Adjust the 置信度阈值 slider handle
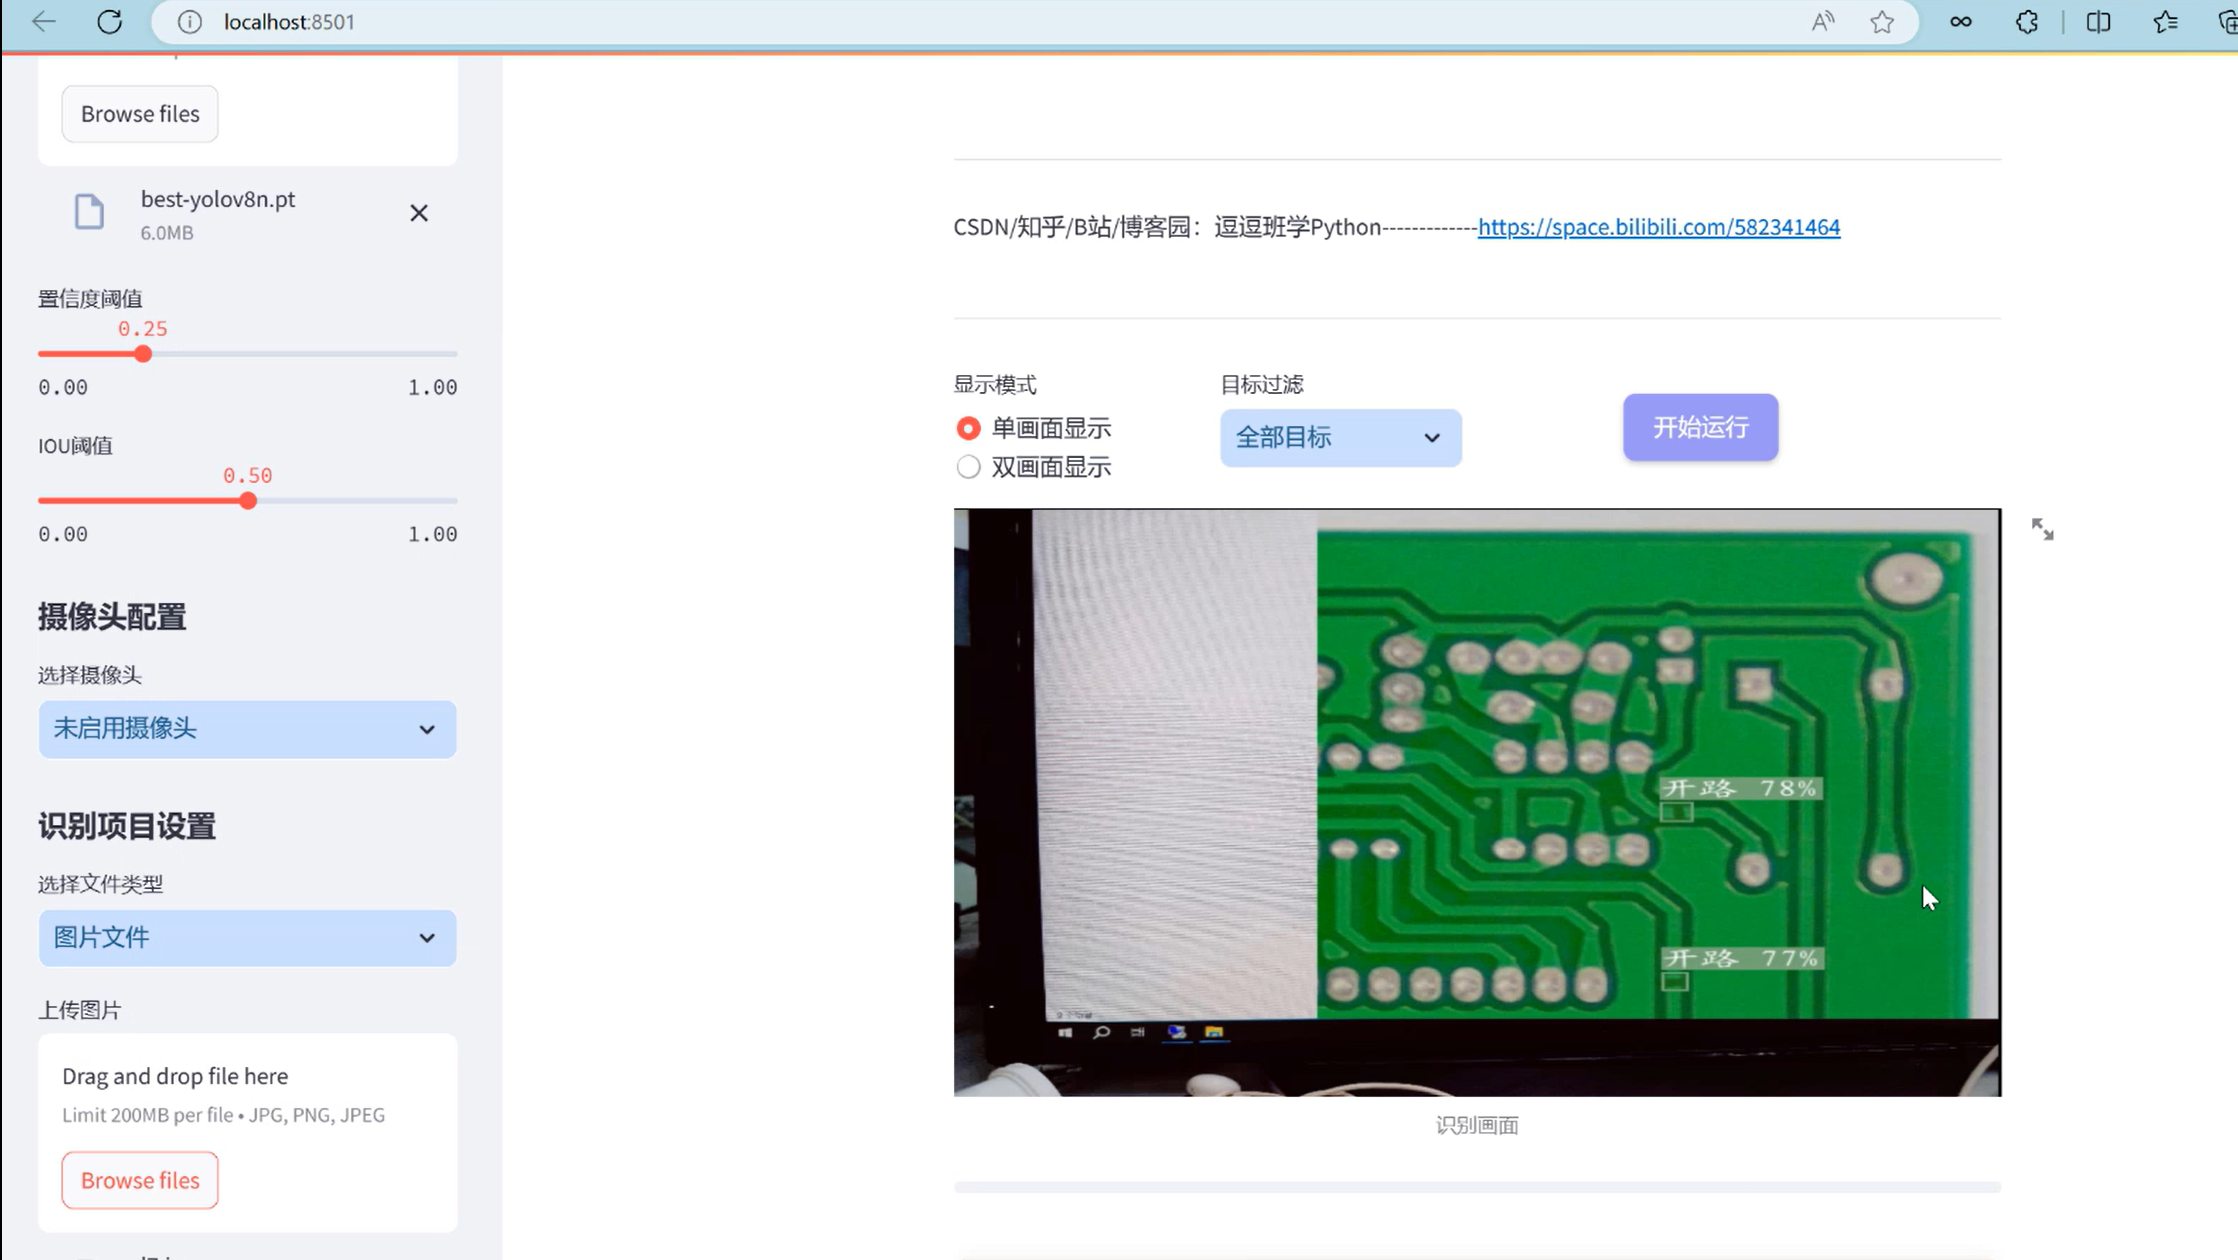The image size is (2238, 1260). [143, 354]
